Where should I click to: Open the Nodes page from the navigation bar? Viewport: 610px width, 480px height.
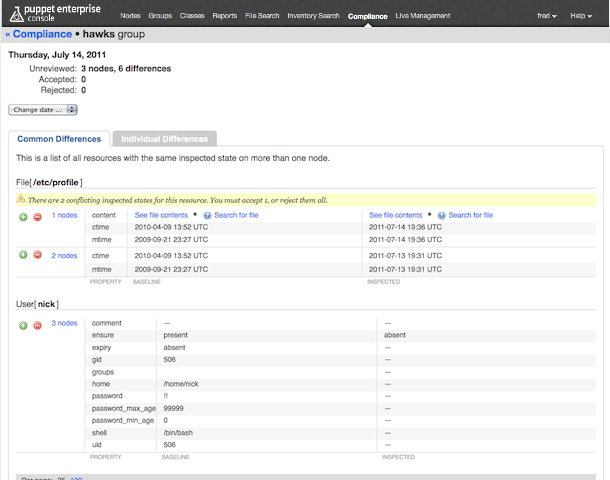tap(130, 16)
